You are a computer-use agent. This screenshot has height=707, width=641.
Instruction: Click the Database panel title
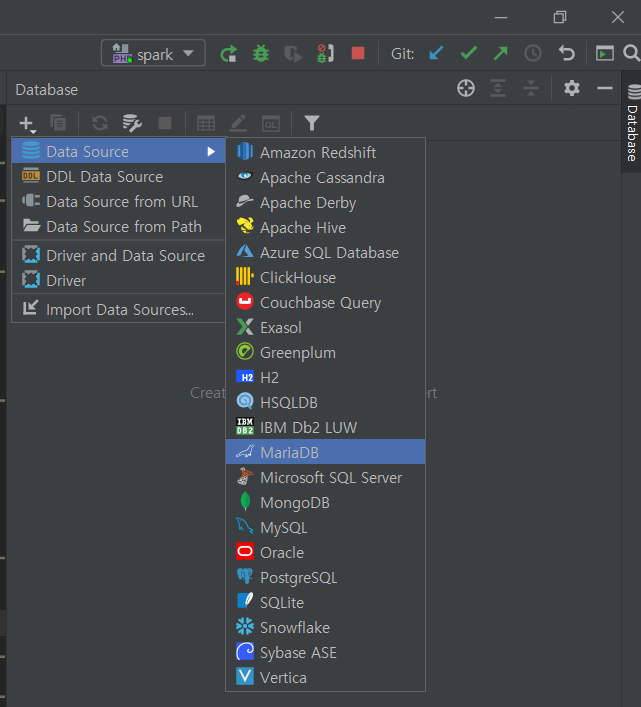click(46, 89)
